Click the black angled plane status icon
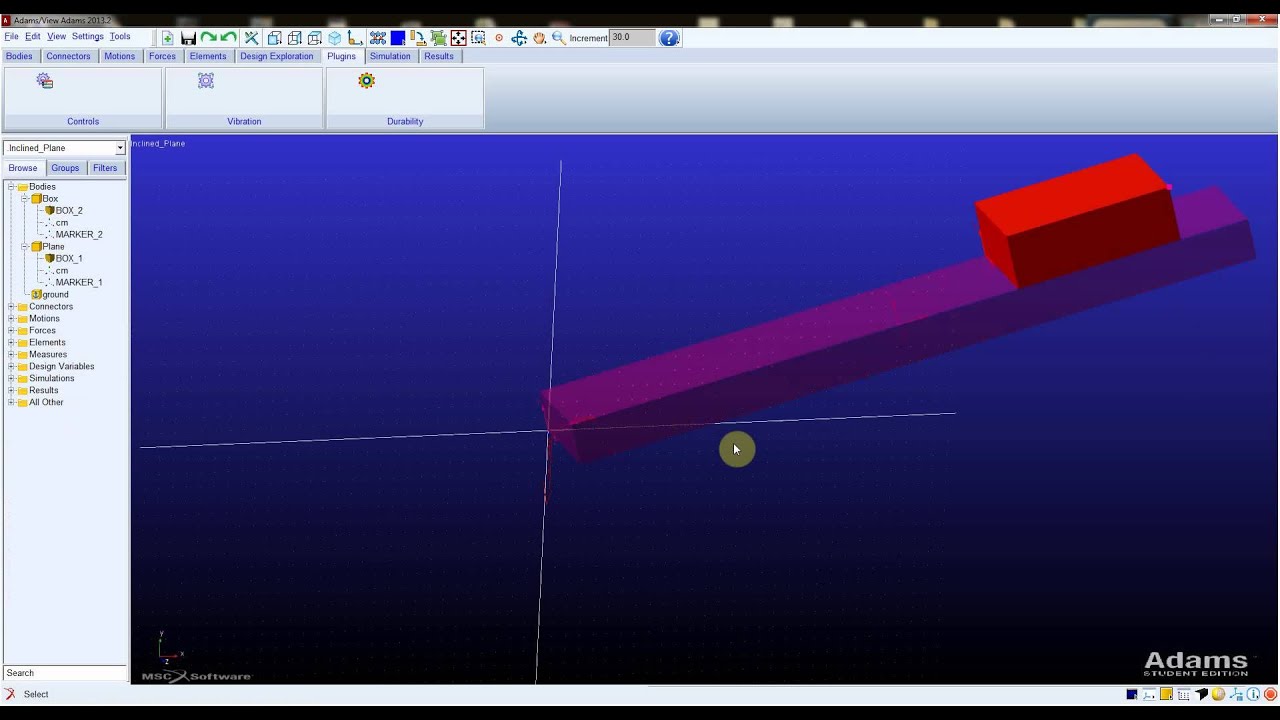The width and height of the screenshot is (1280, 720). click(1201, 694)
